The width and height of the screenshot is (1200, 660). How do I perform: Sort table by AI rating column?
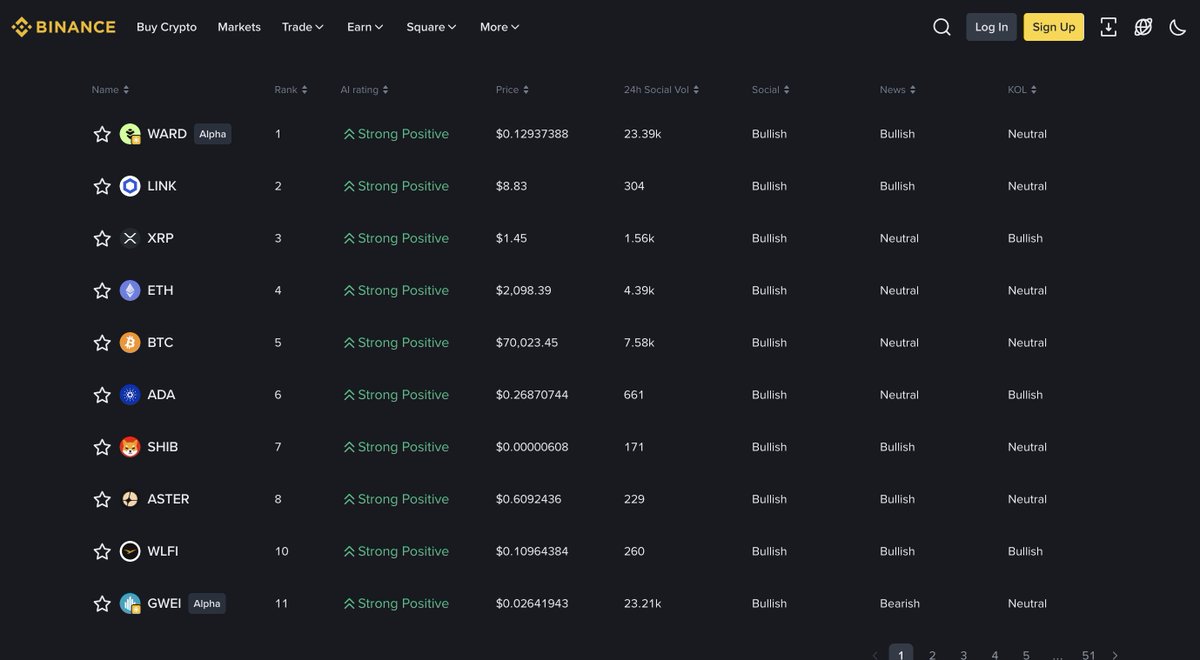click(x=364, y=90)
